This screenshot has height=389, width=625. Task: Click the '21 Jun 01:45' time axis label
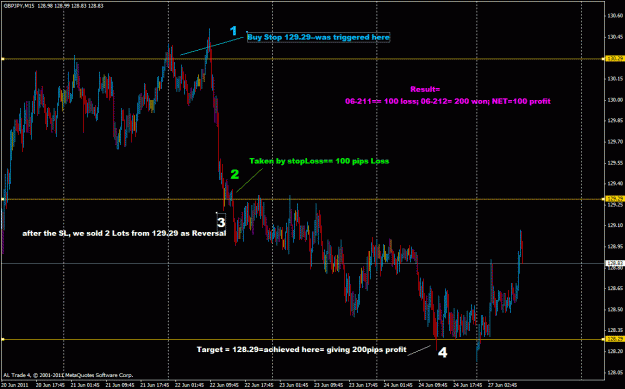pos(85,385)
